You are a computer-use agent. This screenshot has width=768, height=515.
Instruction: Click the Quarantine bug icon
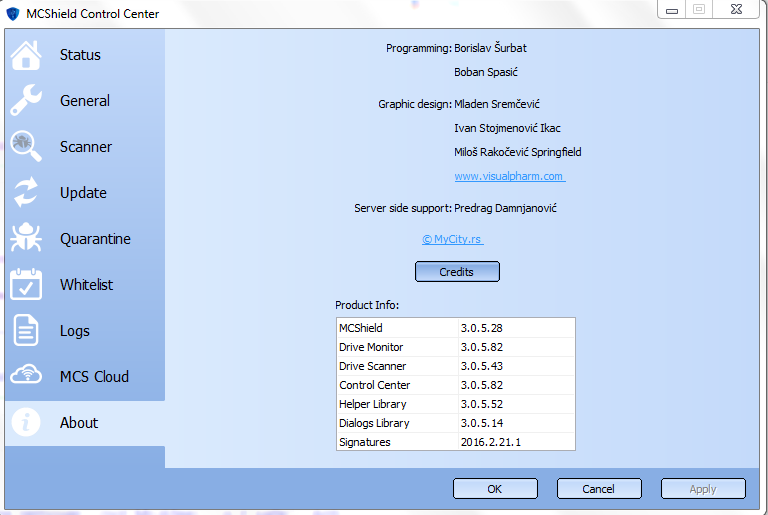[x=26, y=238]
